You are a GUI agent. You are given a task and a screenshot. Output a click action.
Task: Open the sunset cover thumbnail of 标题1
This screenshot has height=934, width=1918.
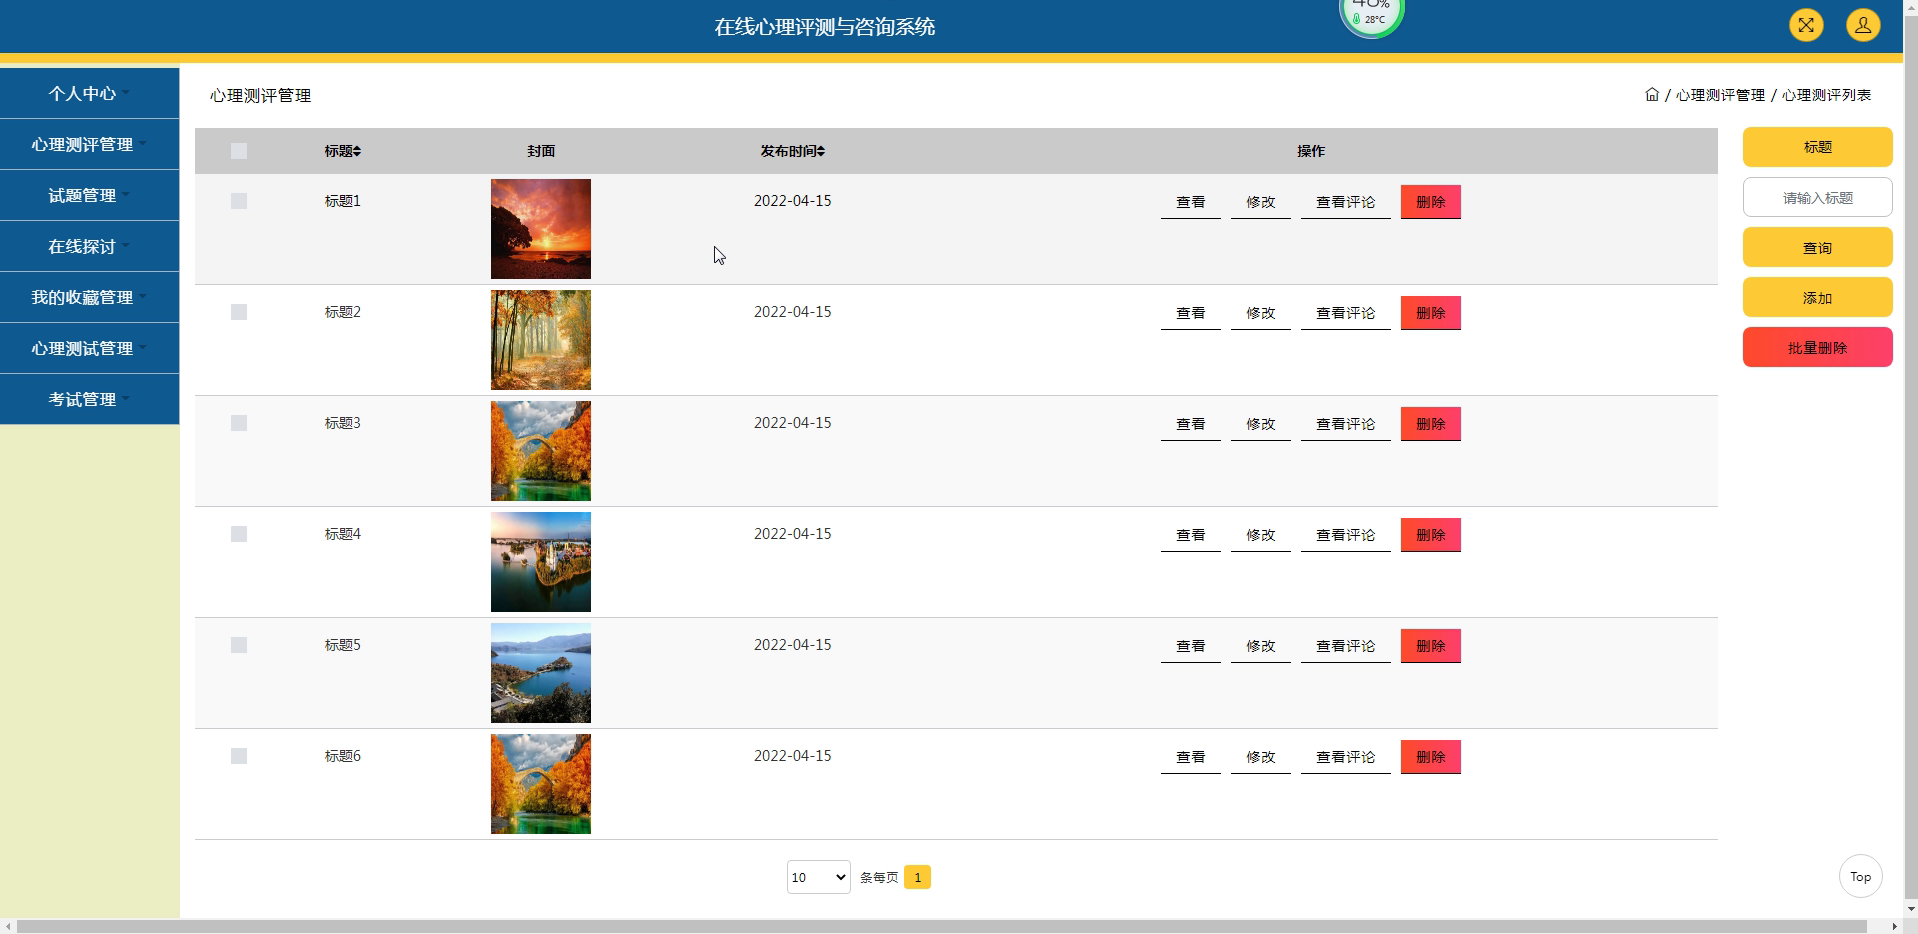coord(540,229)
